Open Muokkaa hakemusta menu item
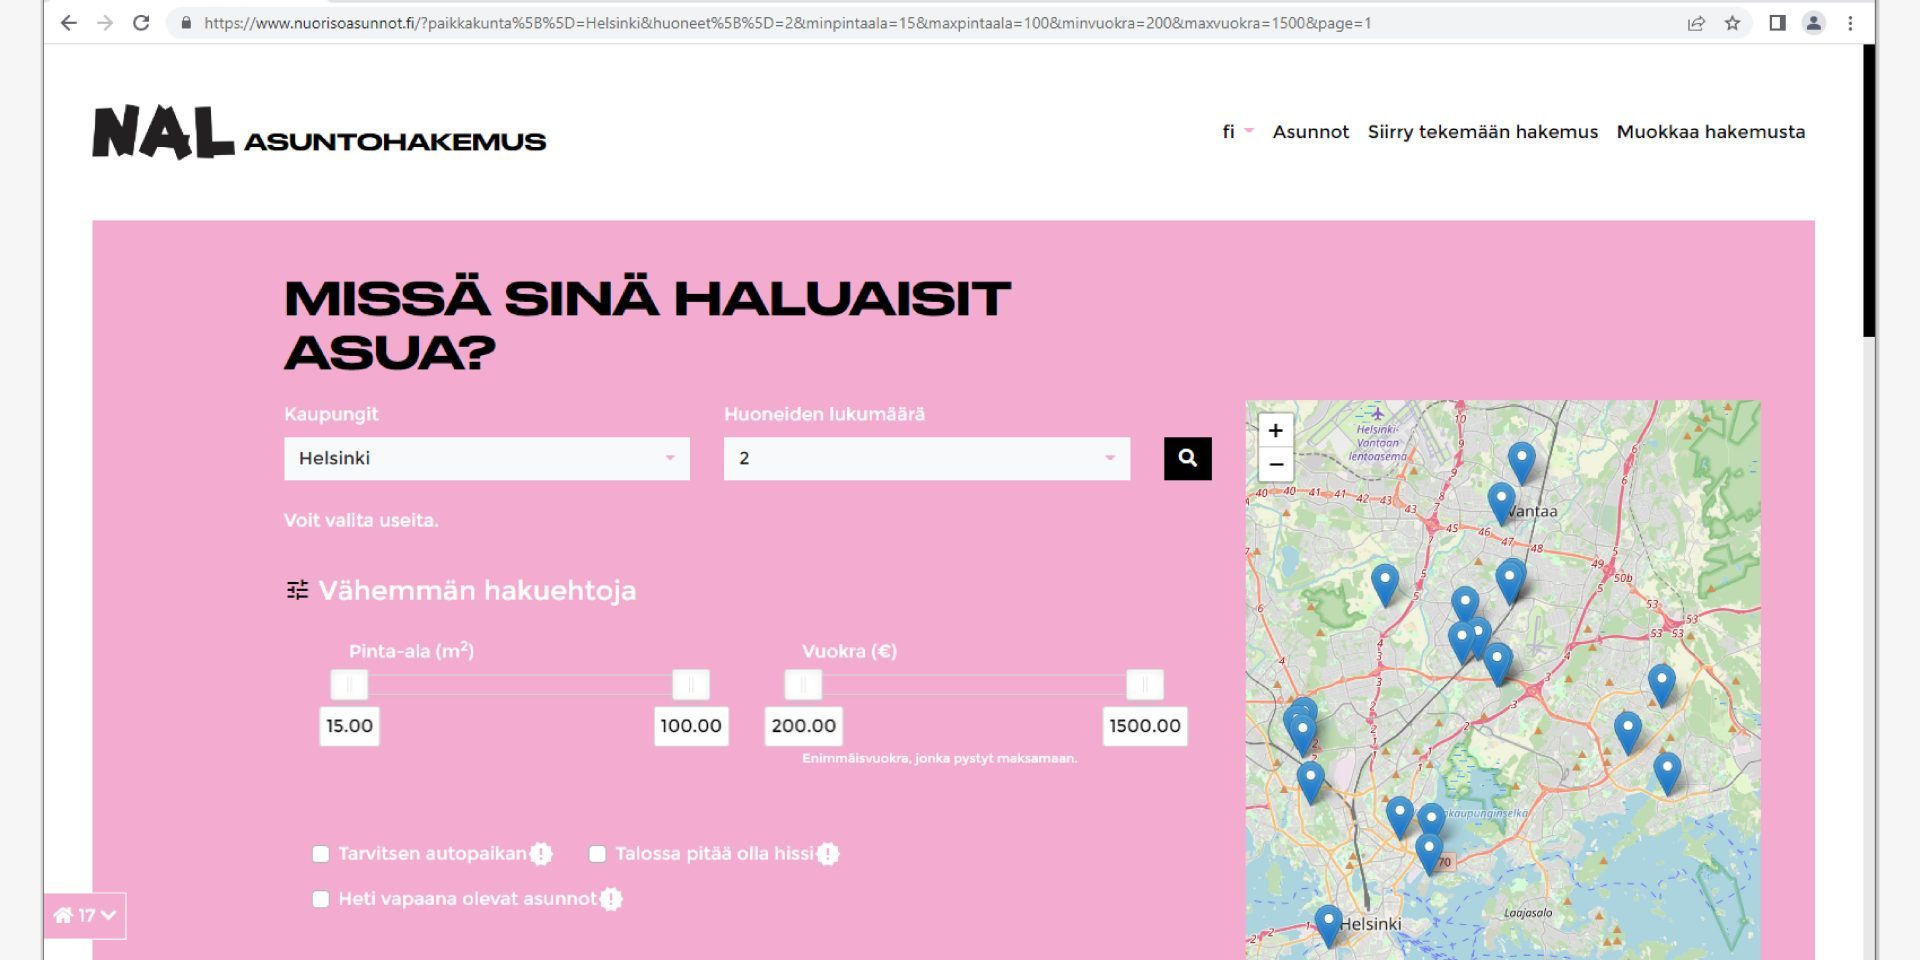The width and height of the screenshot is (1920, 960). (1711, 131)
